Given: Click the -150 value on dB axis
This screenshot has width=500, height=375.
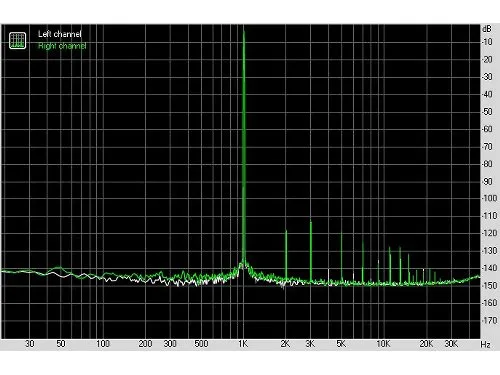Looking at the screenshot, I should (489, 285).
